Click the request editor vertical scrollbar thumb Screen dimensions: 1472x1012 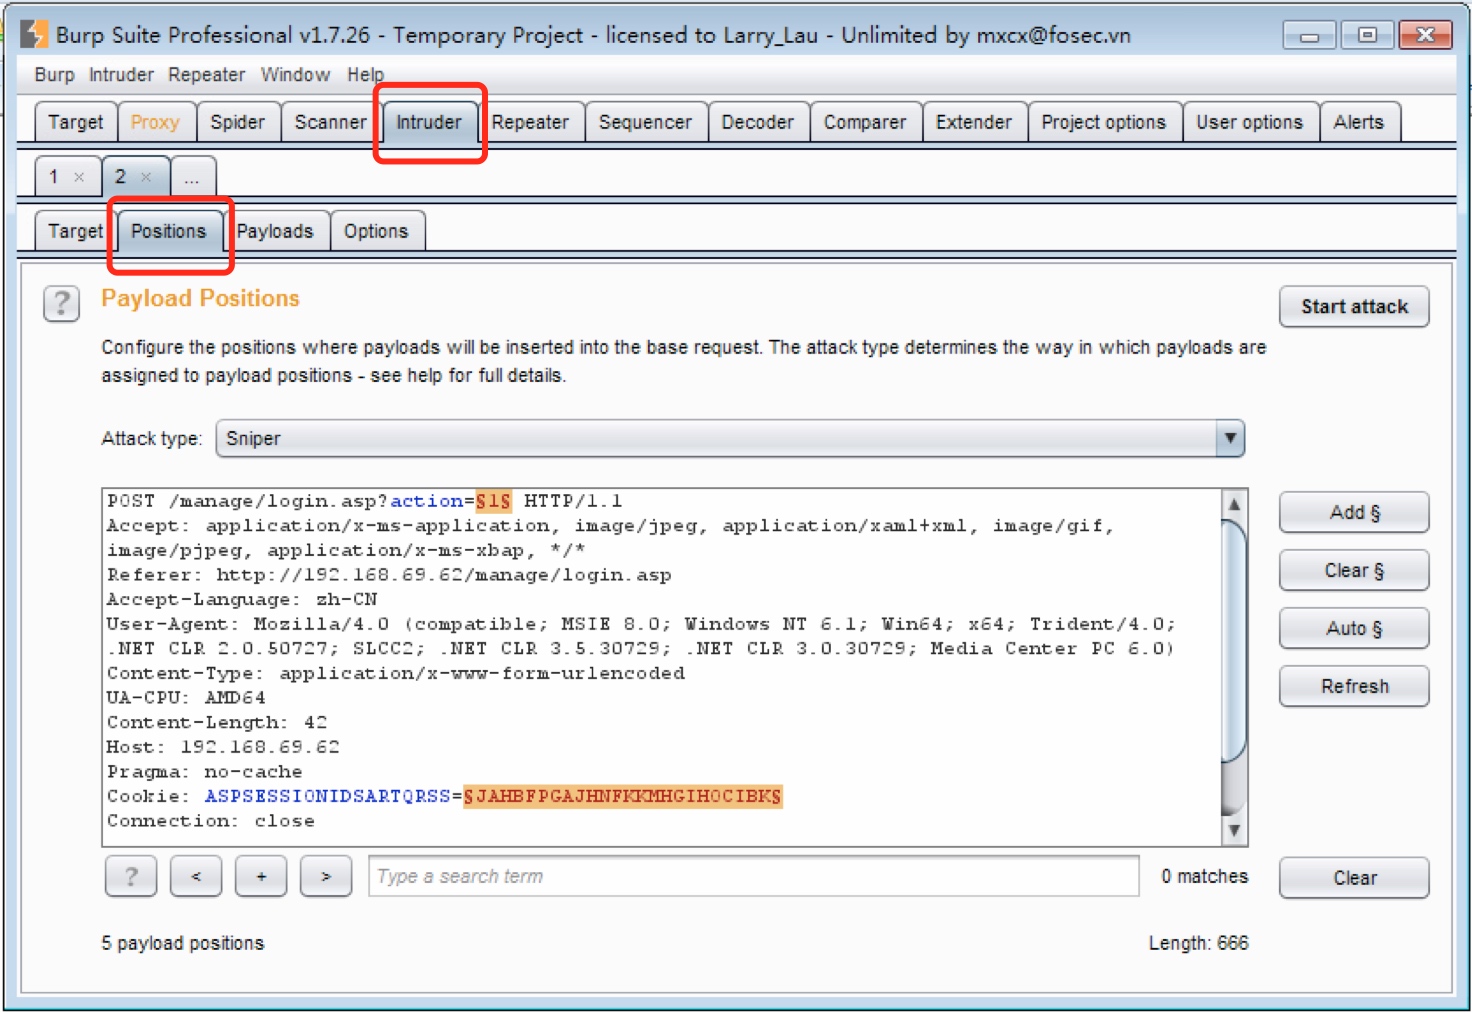(x=1235, y=641)
